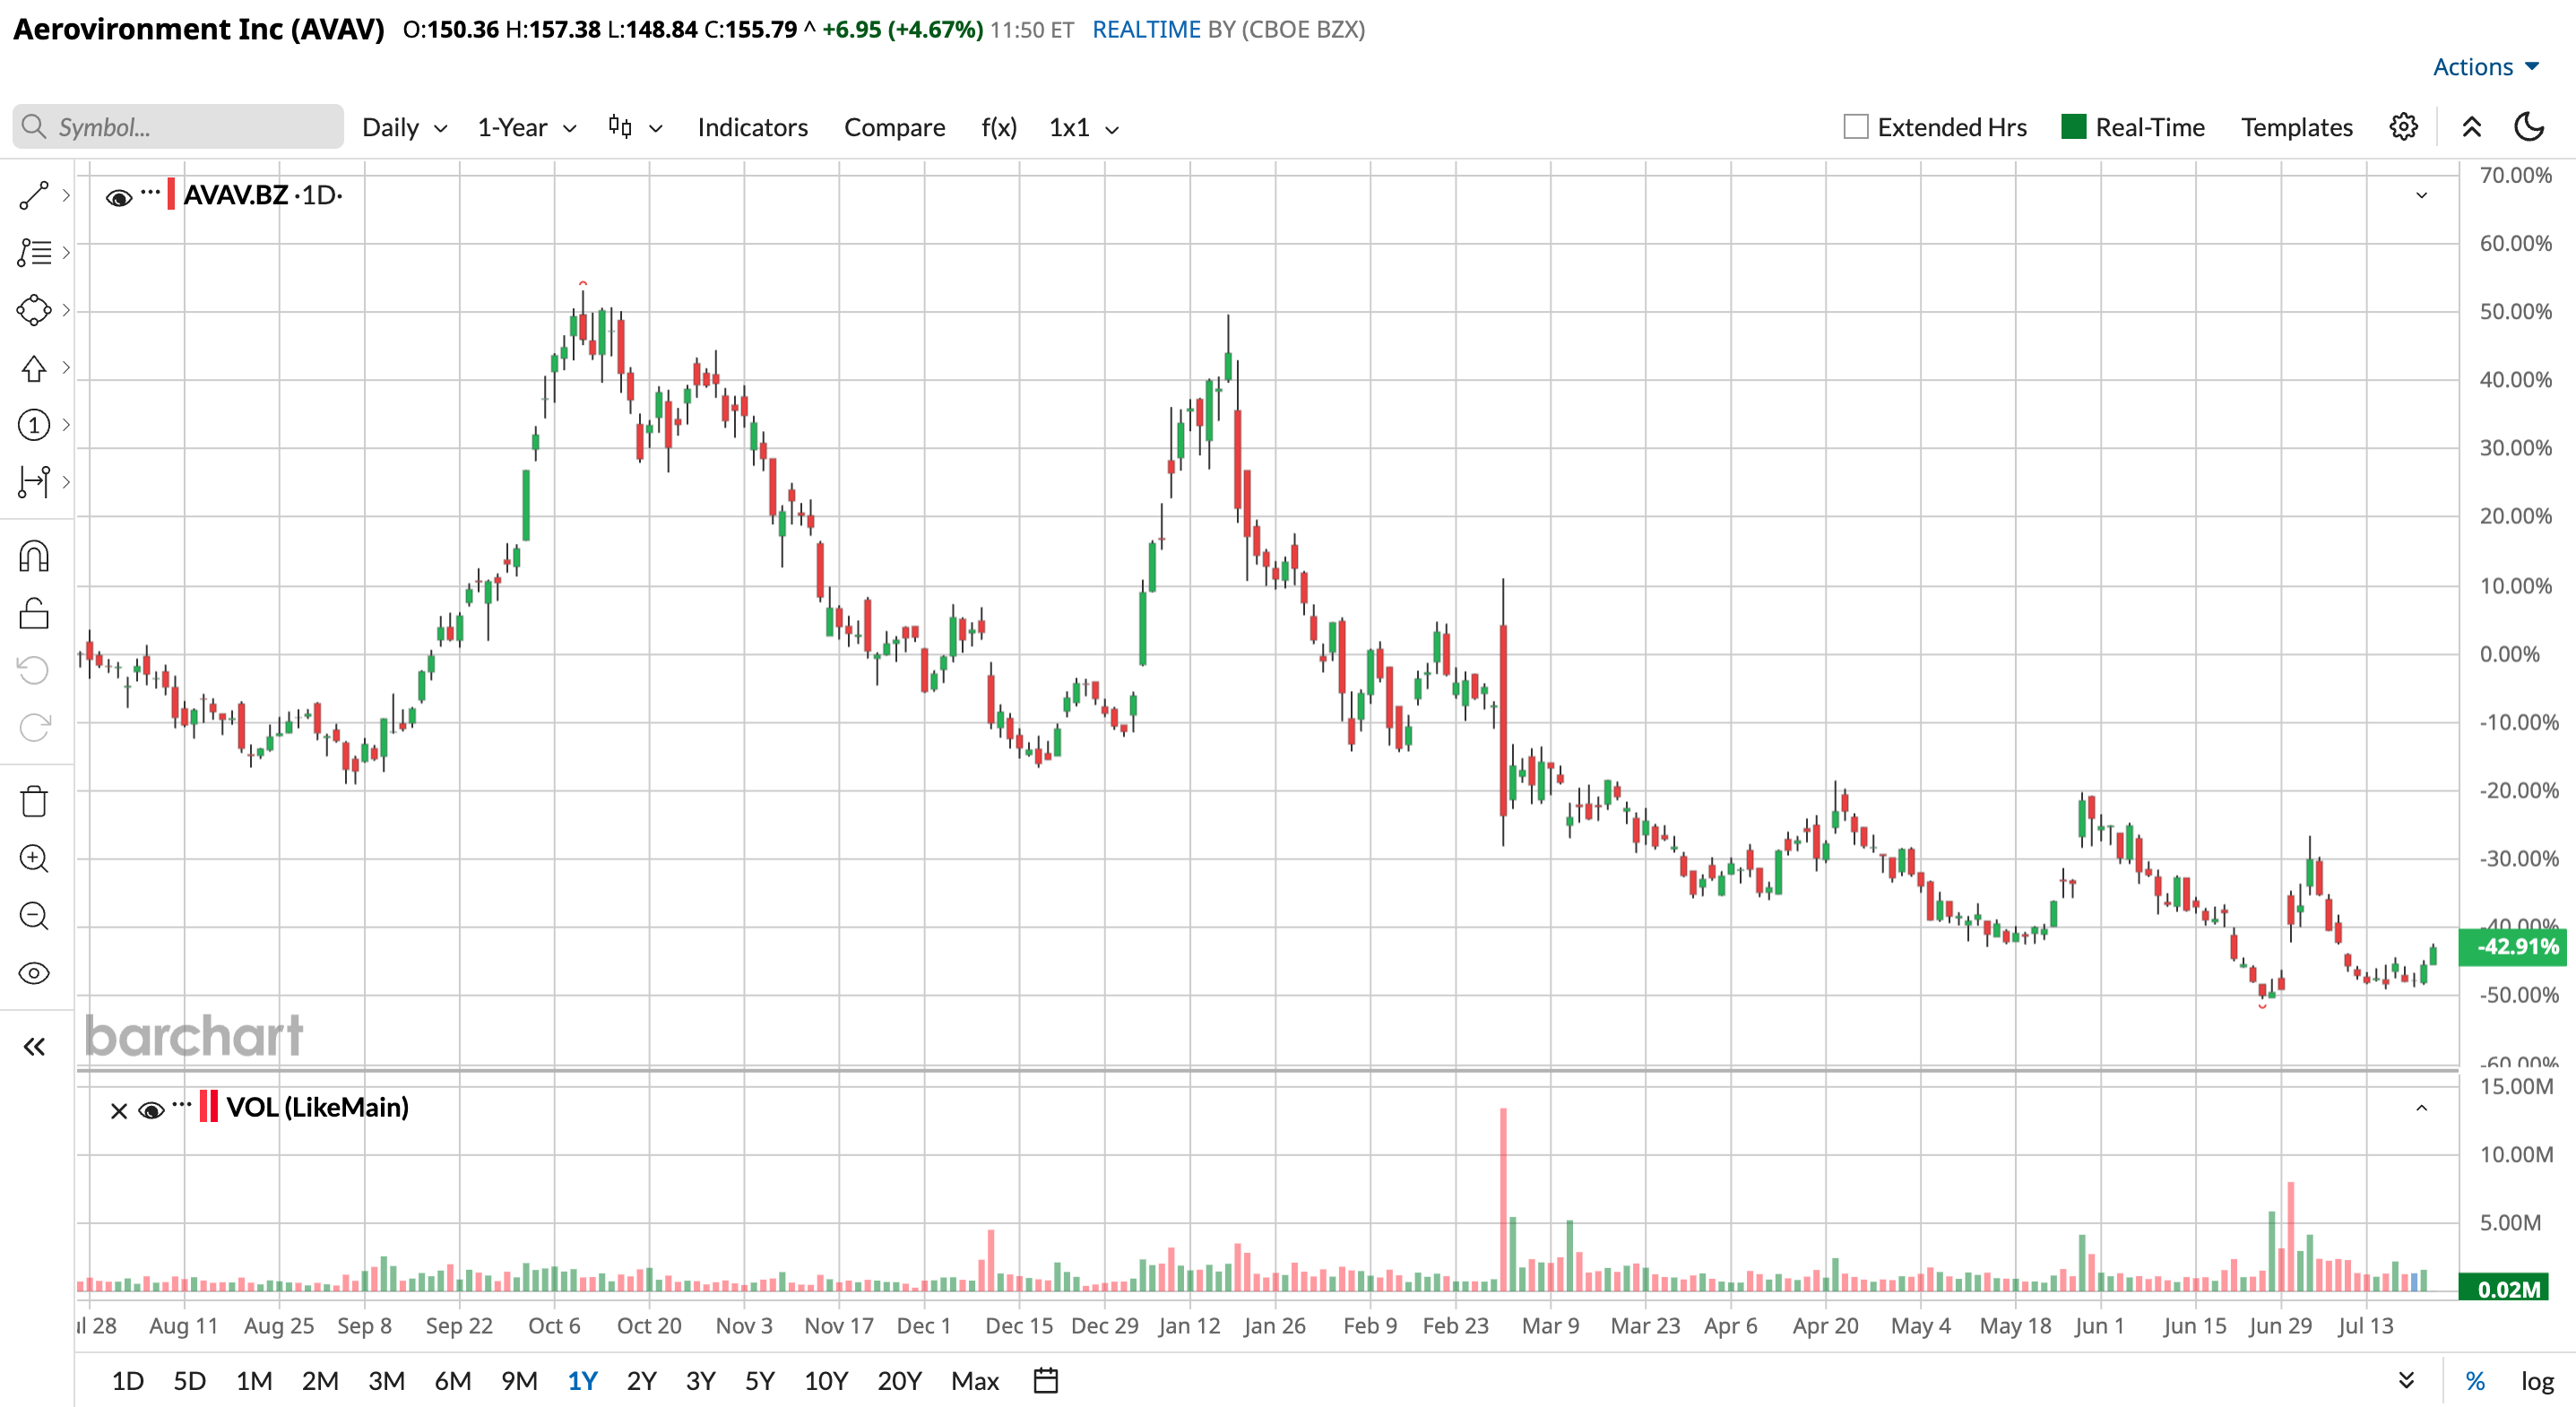Image resolution: width=2576 pixels, height=1407 pixels.
Task: Open the Templates menu
Action: (2296, 127)
